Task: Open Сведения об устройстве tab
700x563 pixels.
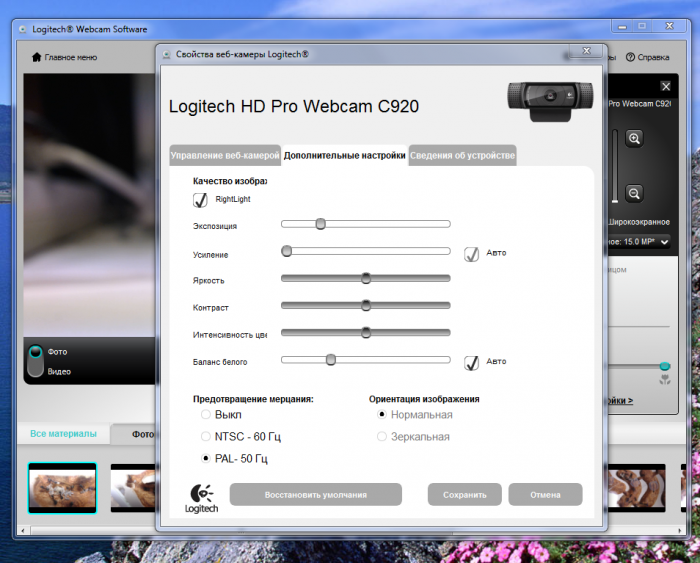Action: pos(462,156)
